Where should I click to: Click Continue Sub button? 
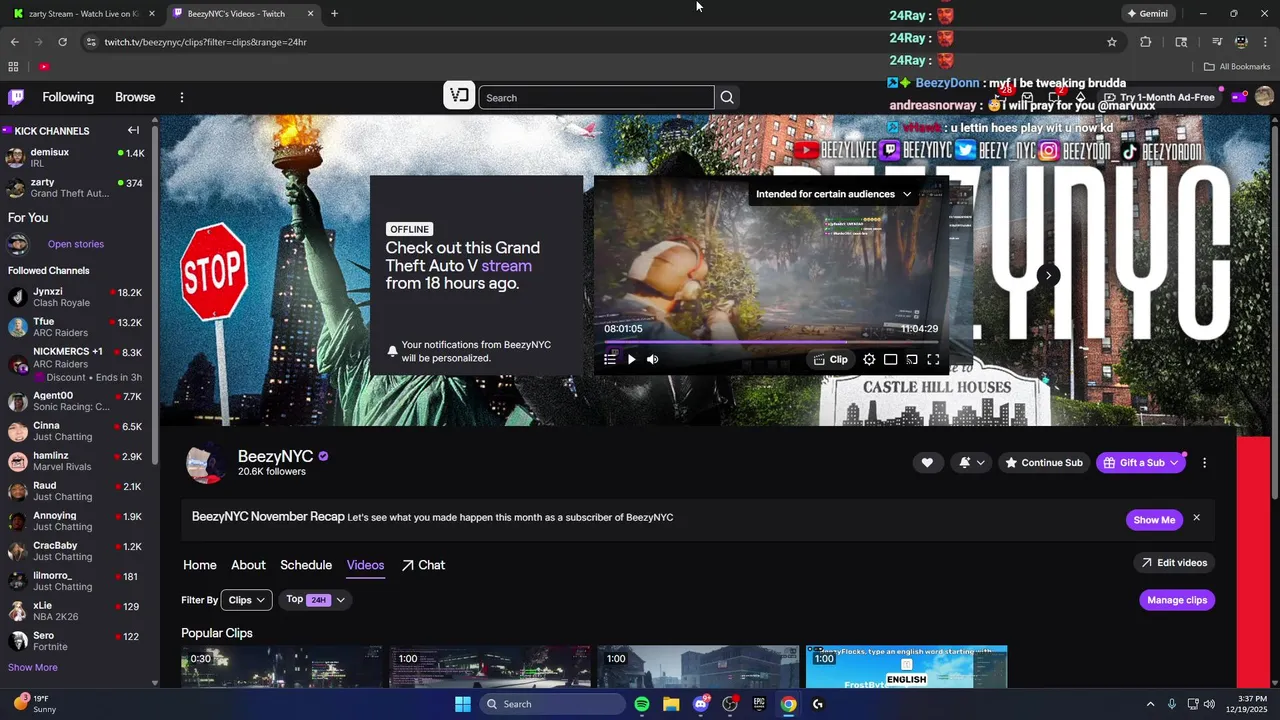[1044, 463]
